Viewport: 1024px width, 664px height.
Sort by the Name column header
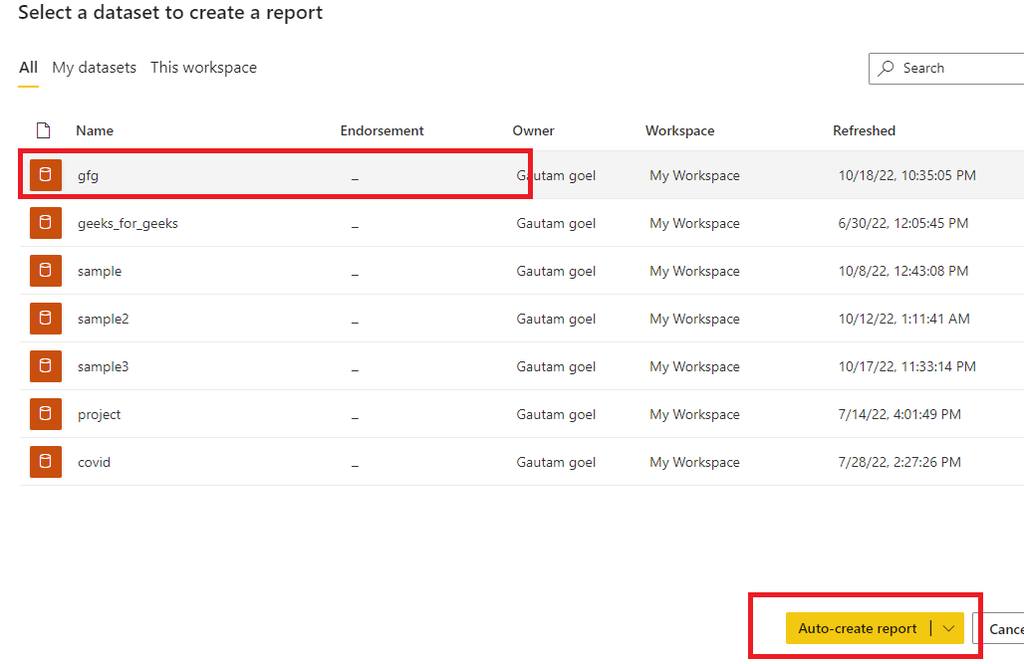(95, 131)
